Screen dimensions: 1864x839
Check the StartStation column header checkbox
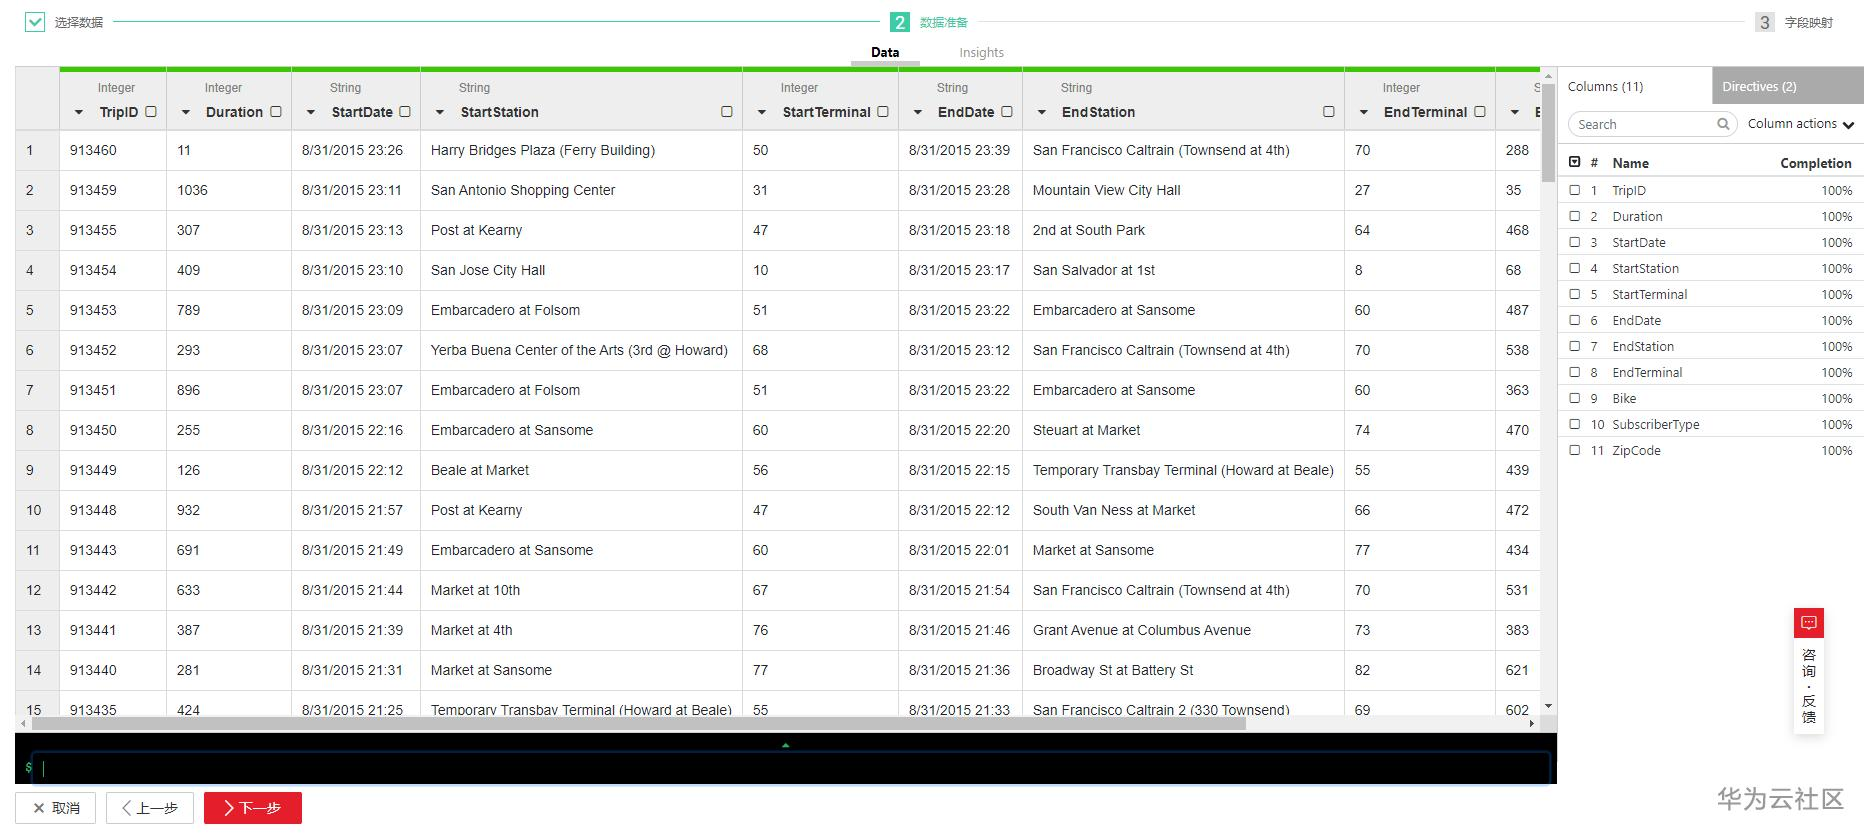click(727, 112)
